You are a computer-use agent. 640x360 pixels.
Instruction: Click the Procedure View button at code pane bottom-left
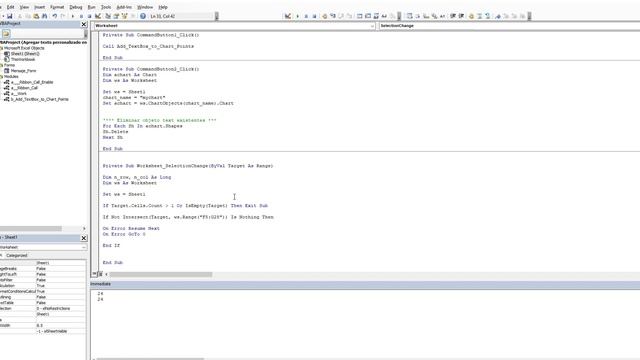[95, 274]
